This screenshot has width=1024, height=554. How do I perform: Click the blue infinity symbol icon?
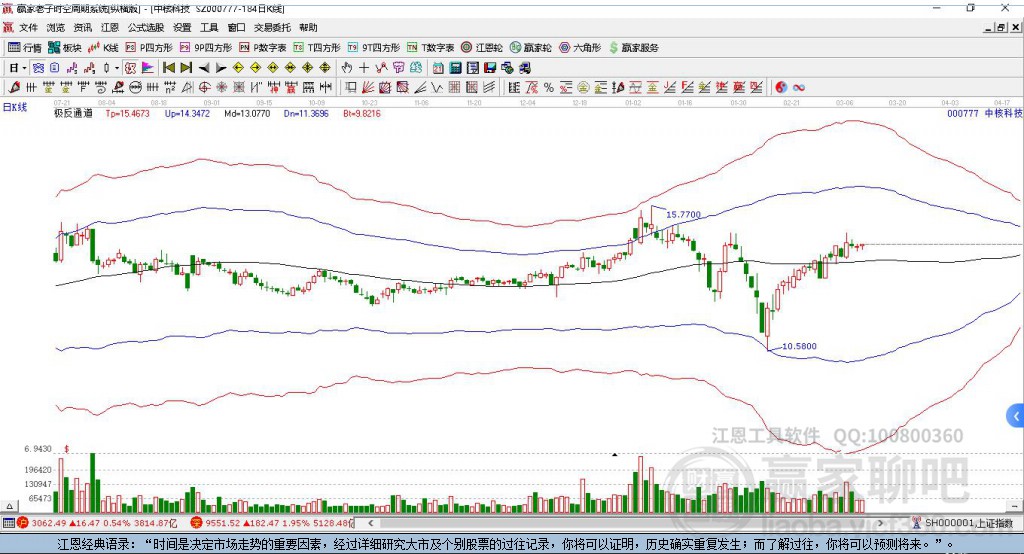tap(799, 87)
